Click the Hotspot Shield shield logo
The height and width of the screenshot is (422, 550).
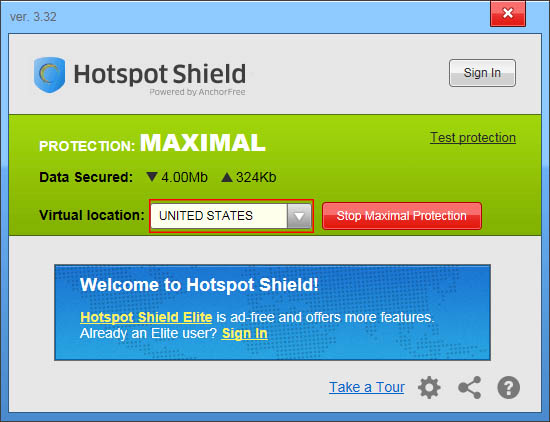point(49,75)
